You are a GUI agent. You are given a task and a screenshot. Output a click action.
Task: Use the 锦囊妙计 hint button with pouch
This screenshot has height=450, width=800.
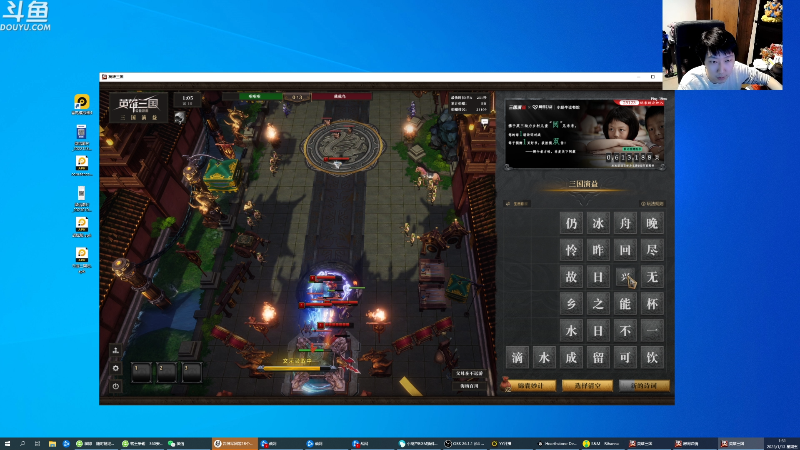pyautogui.click(x=529, y=385)
